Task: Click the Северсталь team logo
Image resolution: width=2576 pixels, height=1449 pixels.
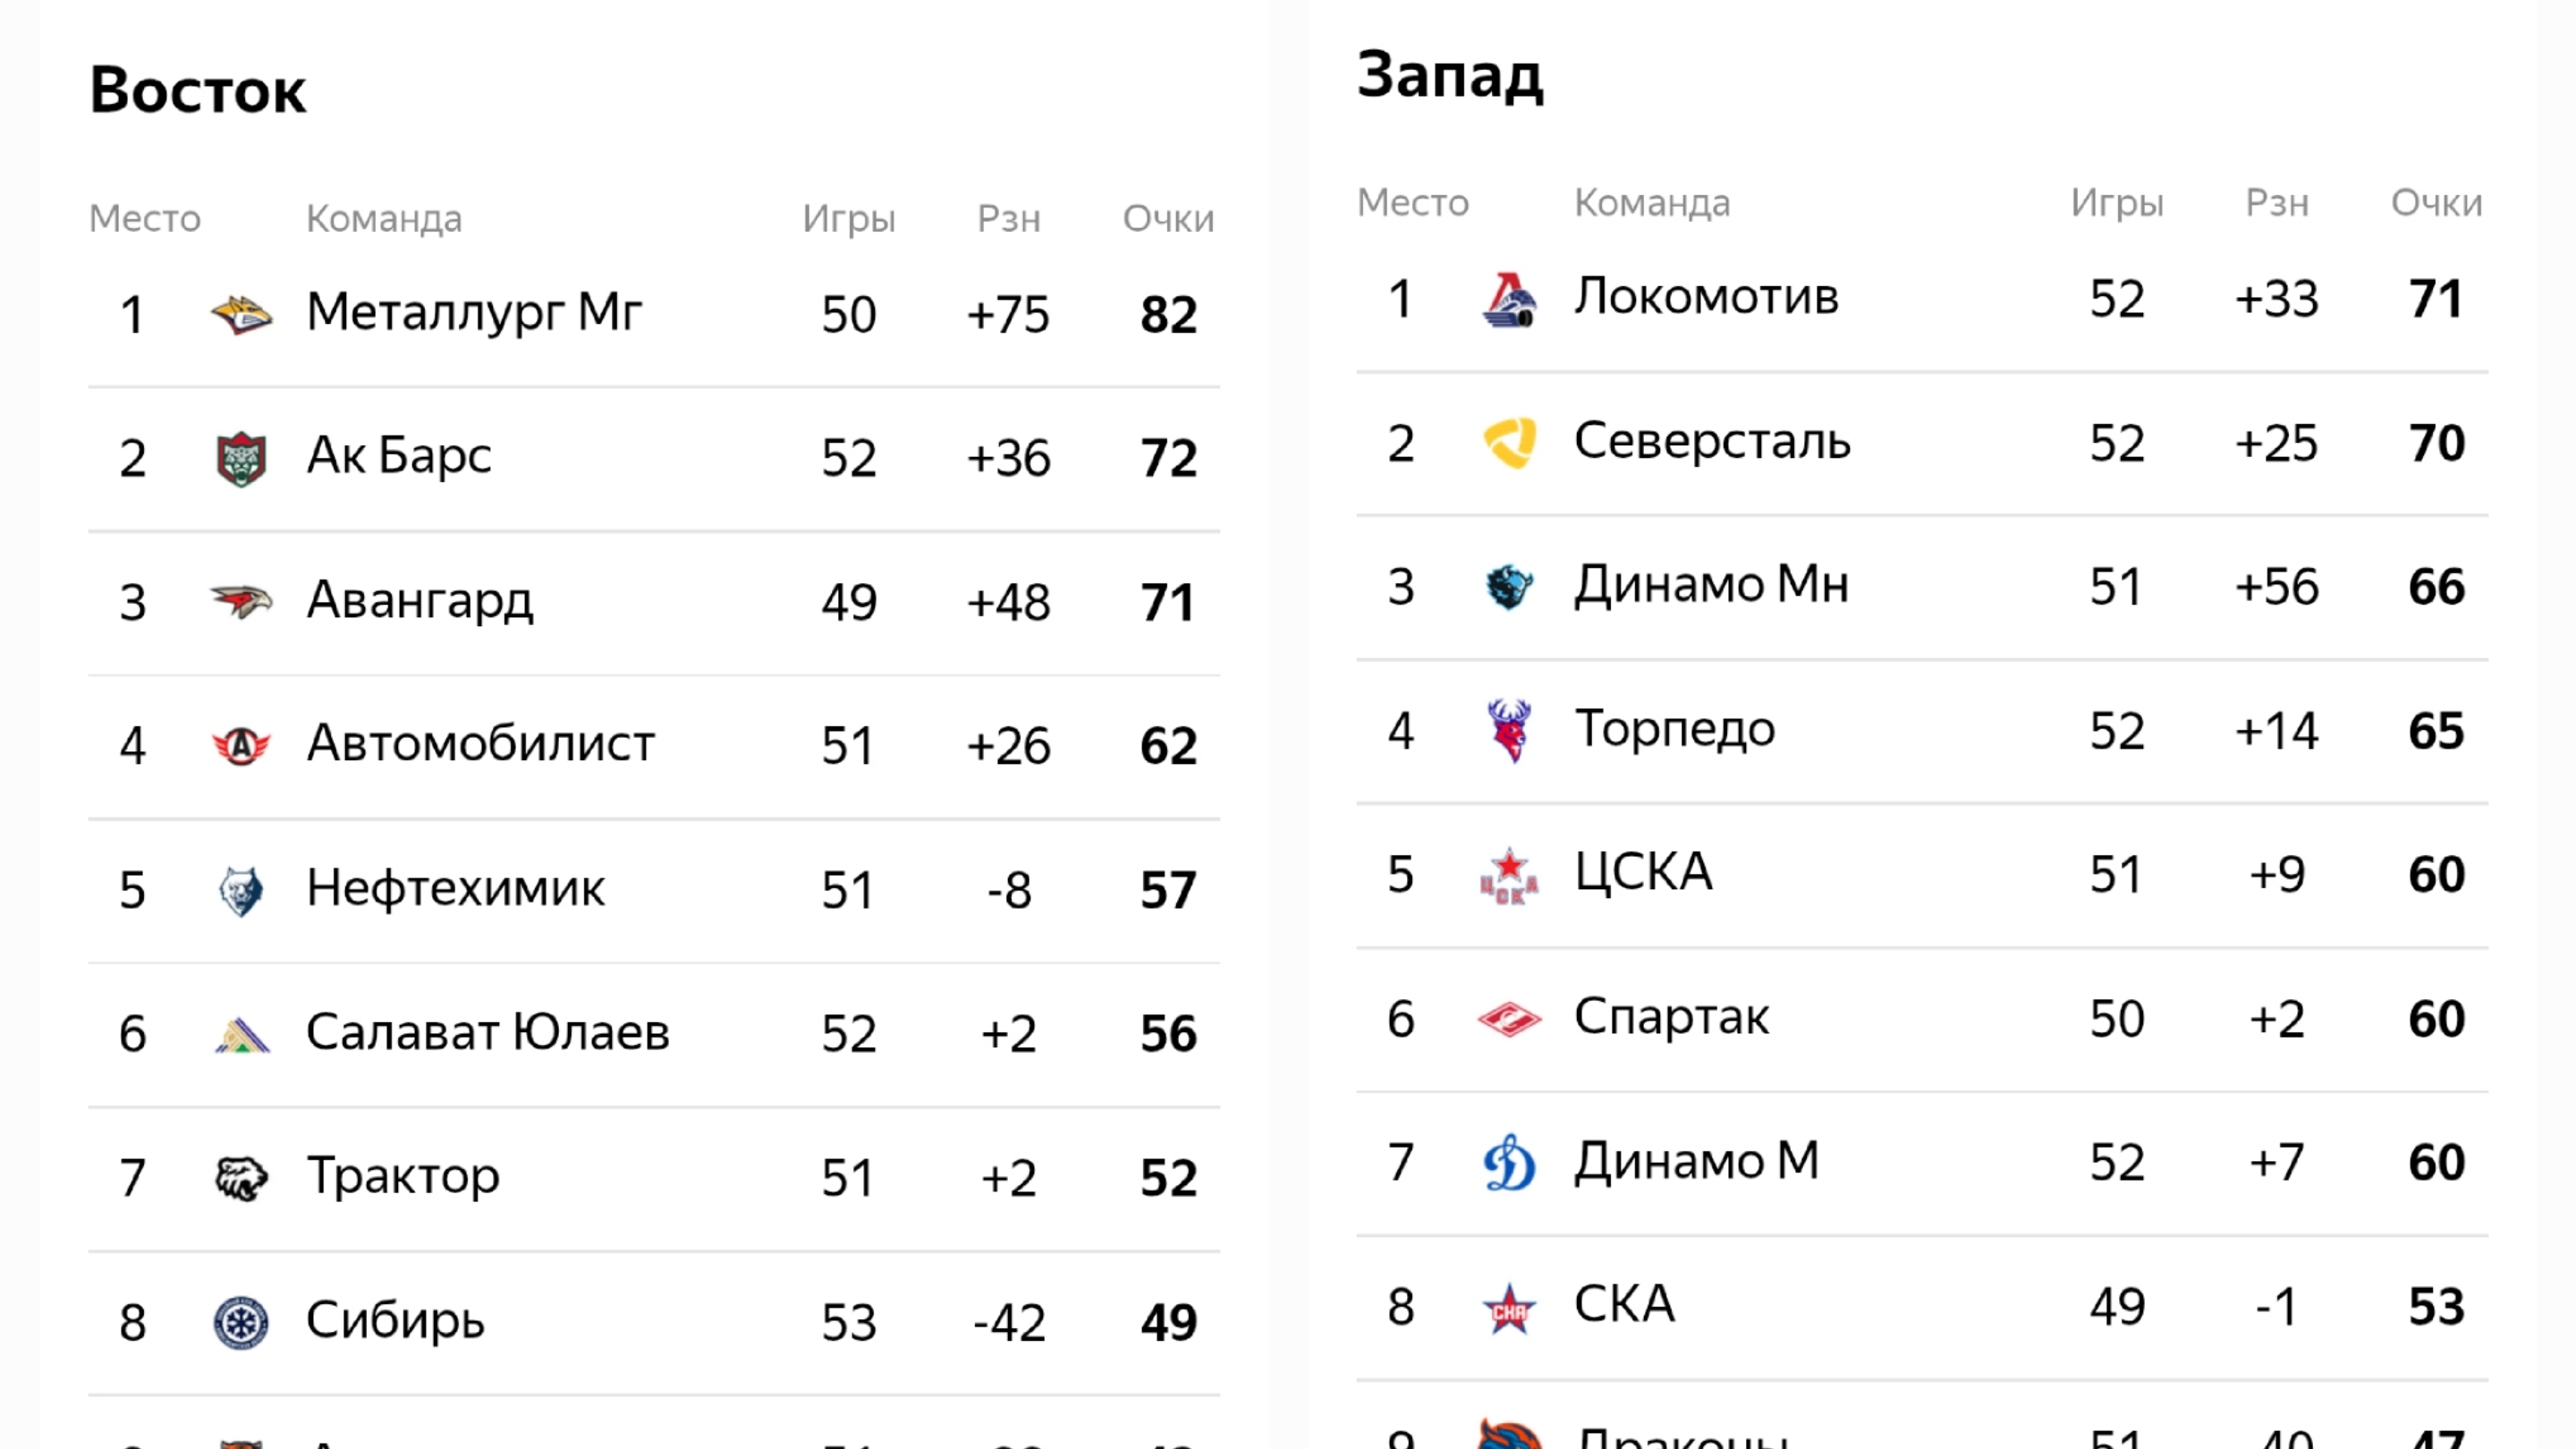Action: pyautogui.click(x=1509, y=442)
